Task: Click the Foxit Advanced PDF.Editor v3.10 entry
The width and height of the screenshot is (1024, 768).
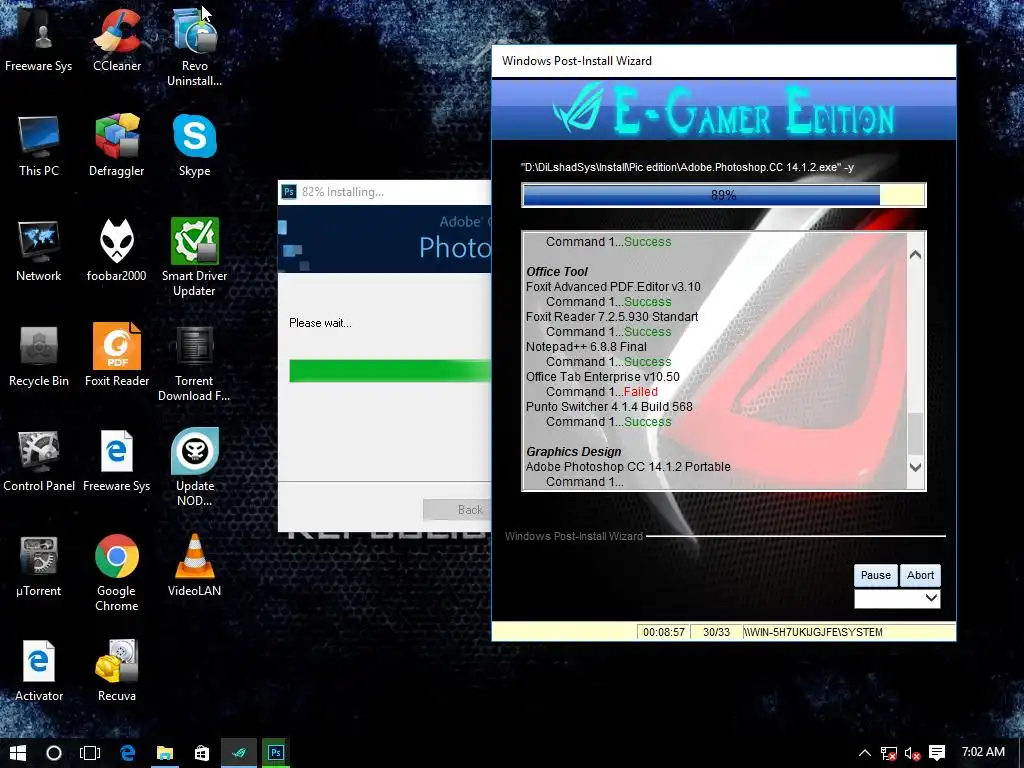Action: click(613, 287)
